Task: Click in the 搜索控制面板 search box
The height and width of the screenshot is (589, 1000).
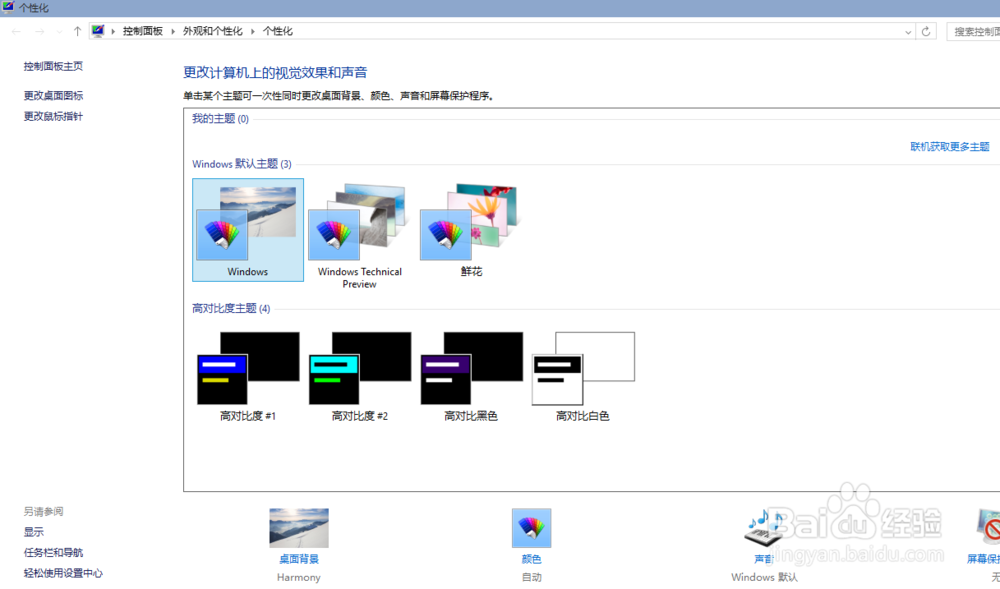Action: pyautogui.click(x=973, y=31)
